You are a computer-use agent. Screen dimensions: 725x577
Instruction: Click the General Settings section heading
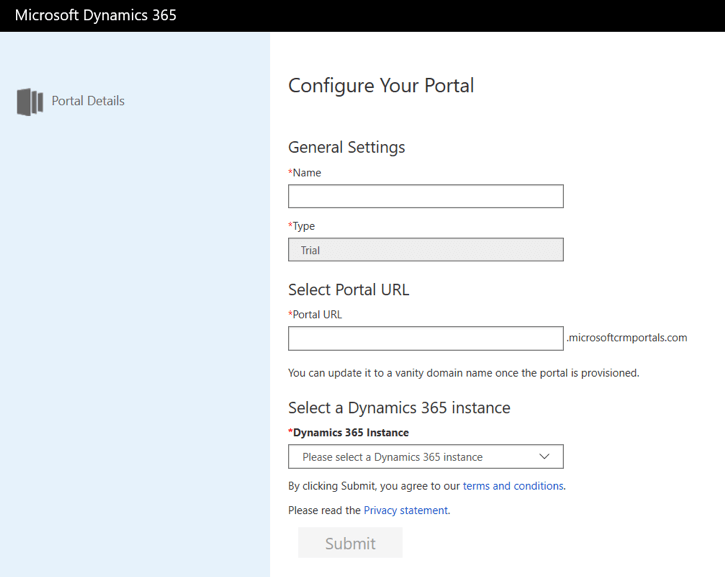point(346,147)
